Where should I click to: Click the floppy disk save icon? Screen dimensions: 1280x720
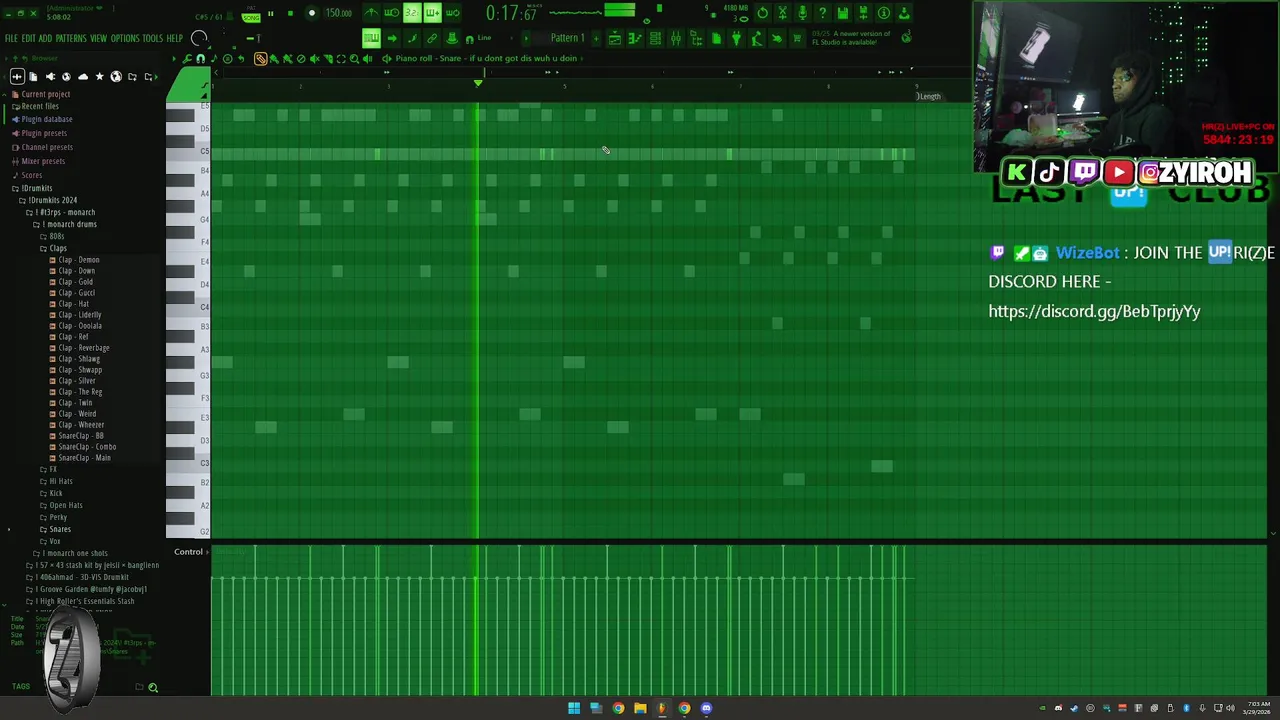pyautogui.click(x=843, y=13)
